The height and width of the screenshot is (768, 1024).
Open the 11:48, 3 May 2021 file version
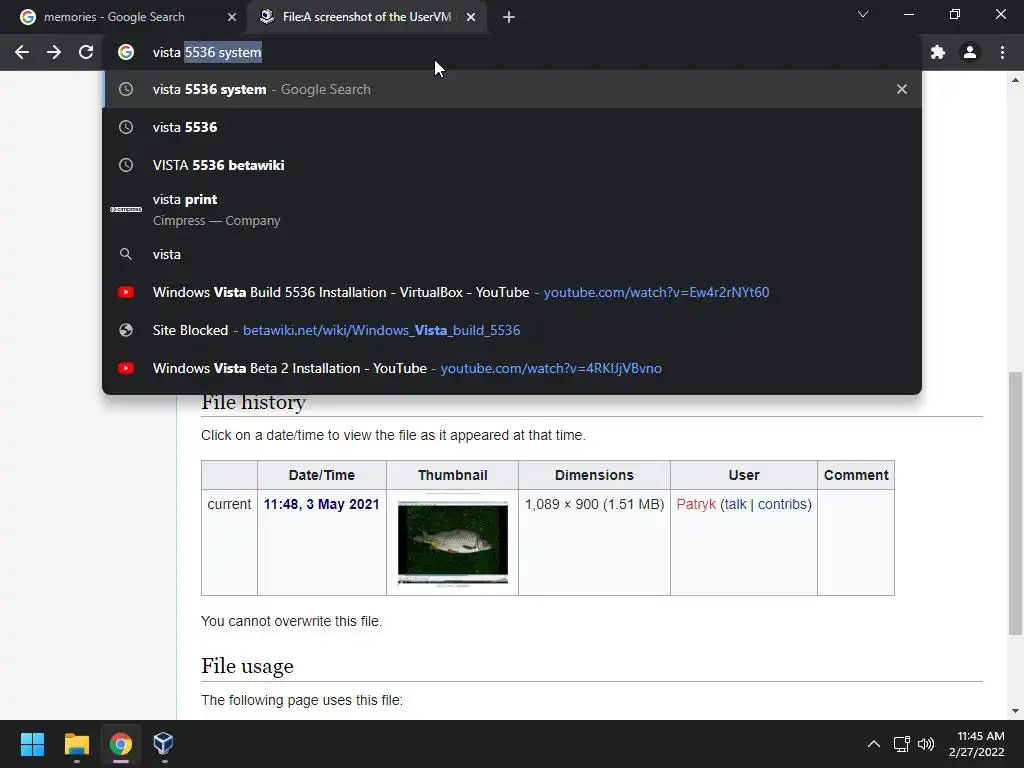(321, 504)
